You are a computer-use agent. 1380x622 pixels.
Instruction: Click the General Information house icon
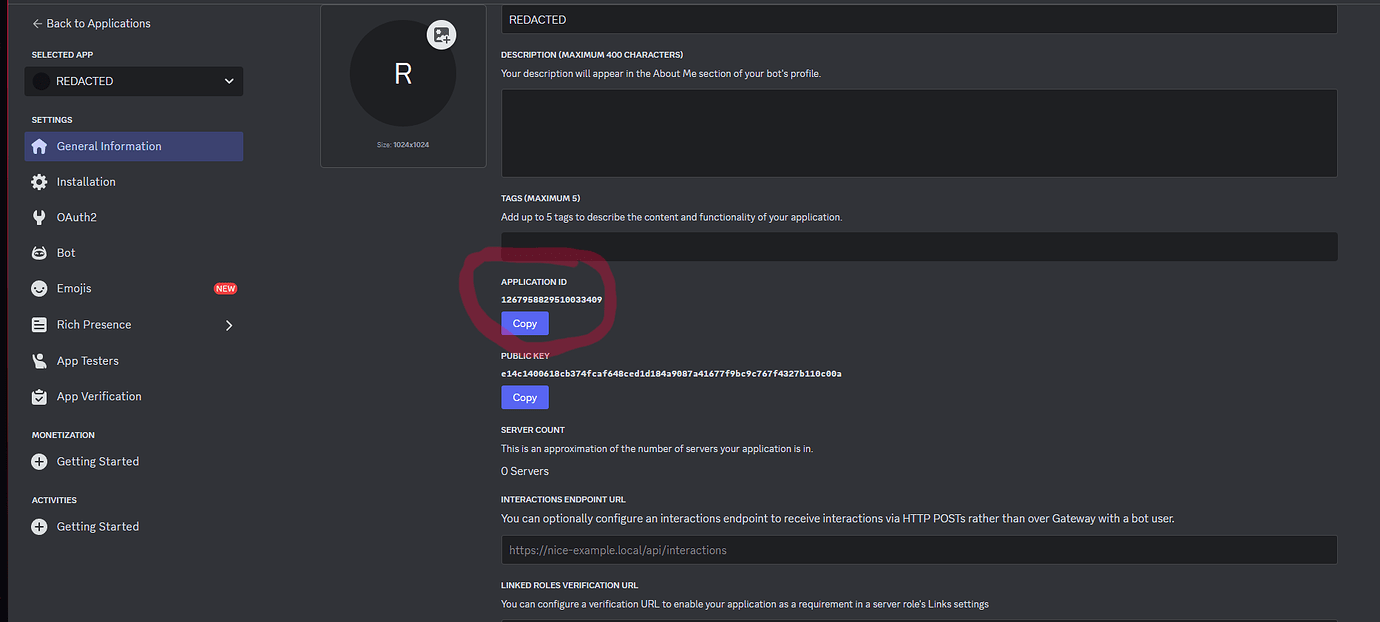click(38, 146)
